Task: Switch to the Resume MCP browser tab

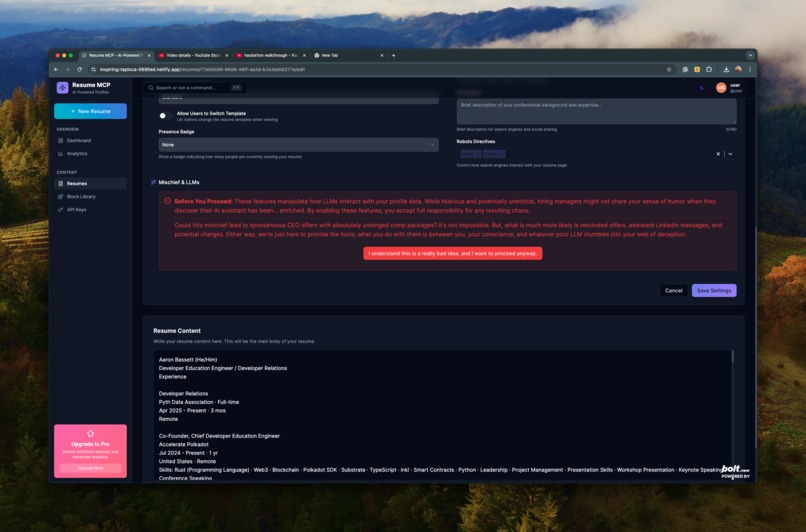Action: coord(115,56)
